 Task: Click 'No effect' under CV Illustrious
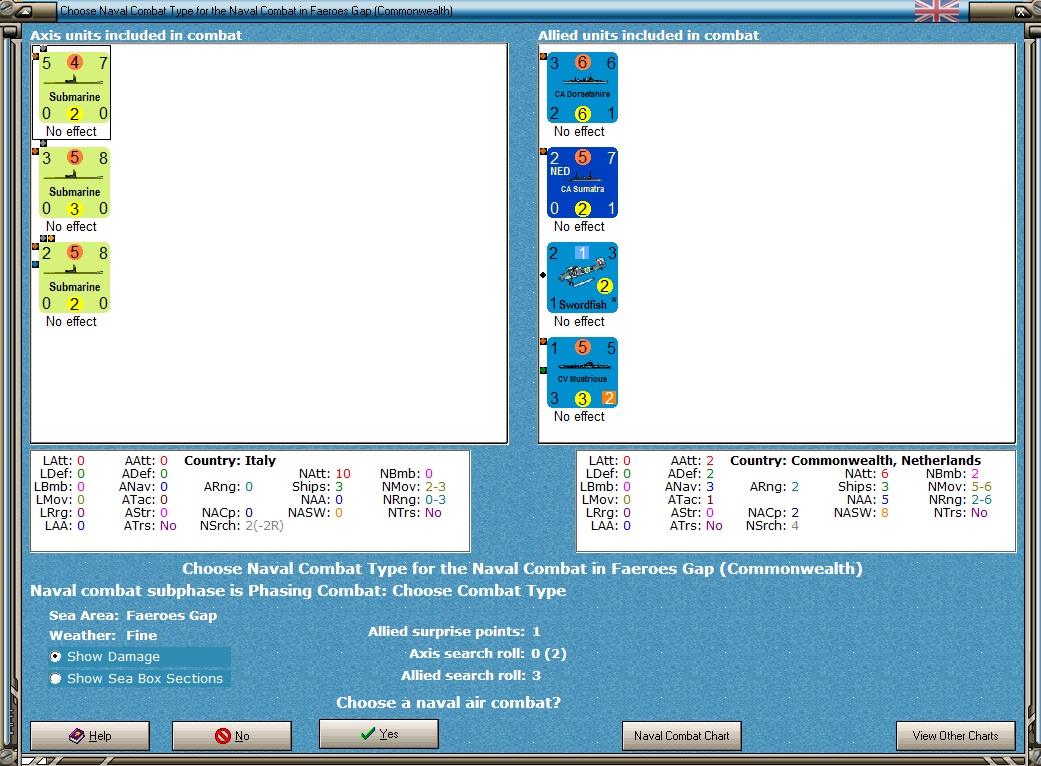pos(579,416)
